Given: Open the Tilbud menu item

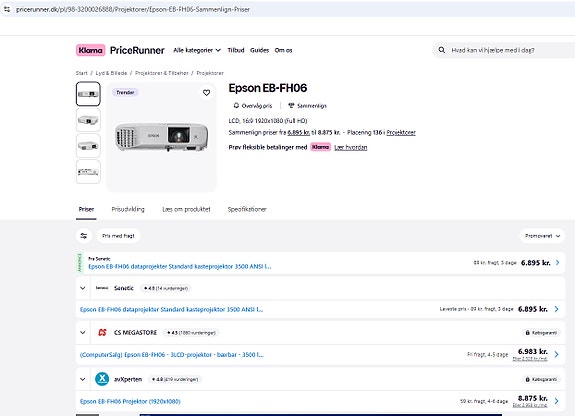Looking at the screenshot, I should tap(236, 50).
